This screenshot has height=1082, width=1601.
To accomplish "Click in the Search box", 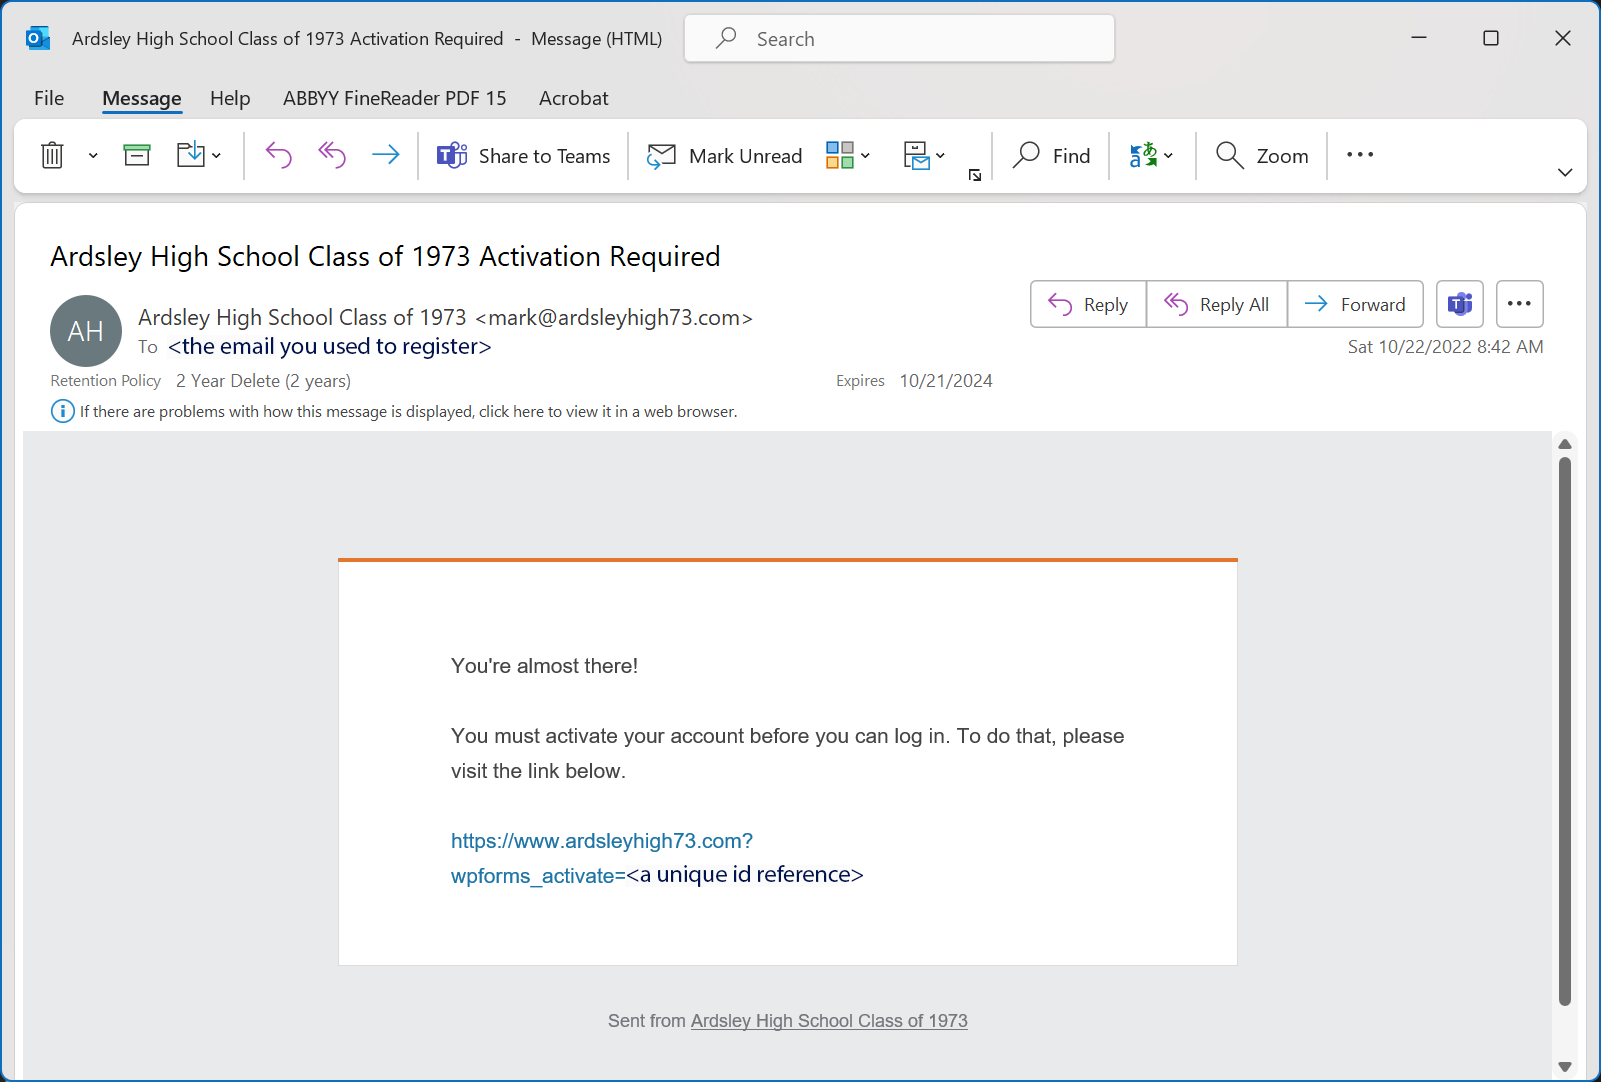I will tap(899, 39).
